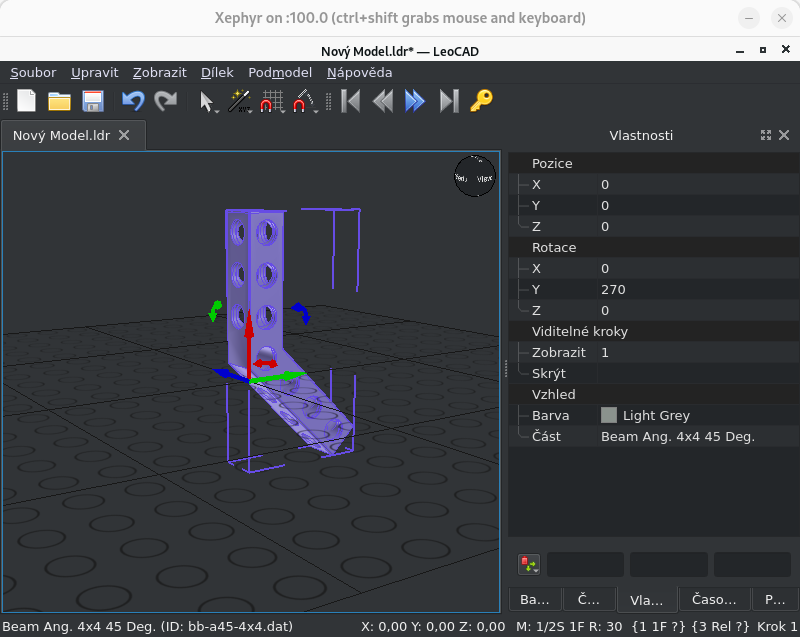
Task: Advance to the next building step
Action: pyautogui.click(x=415, y=101)
